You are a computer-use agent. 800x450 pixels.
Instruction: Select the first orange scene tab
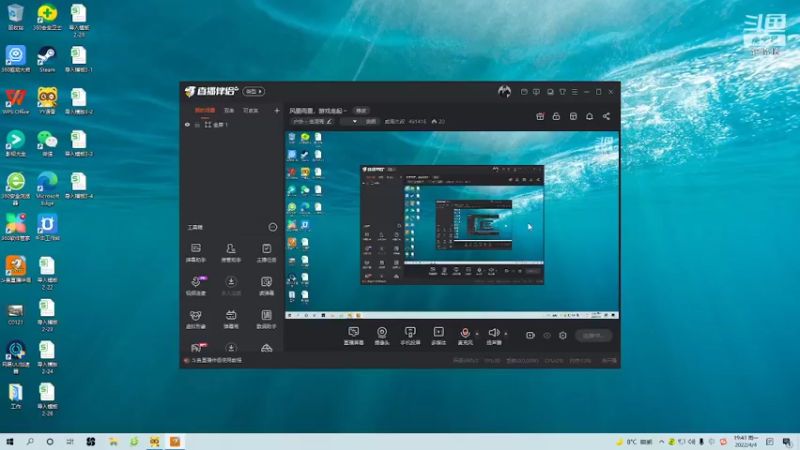click(x=205, y=110)
